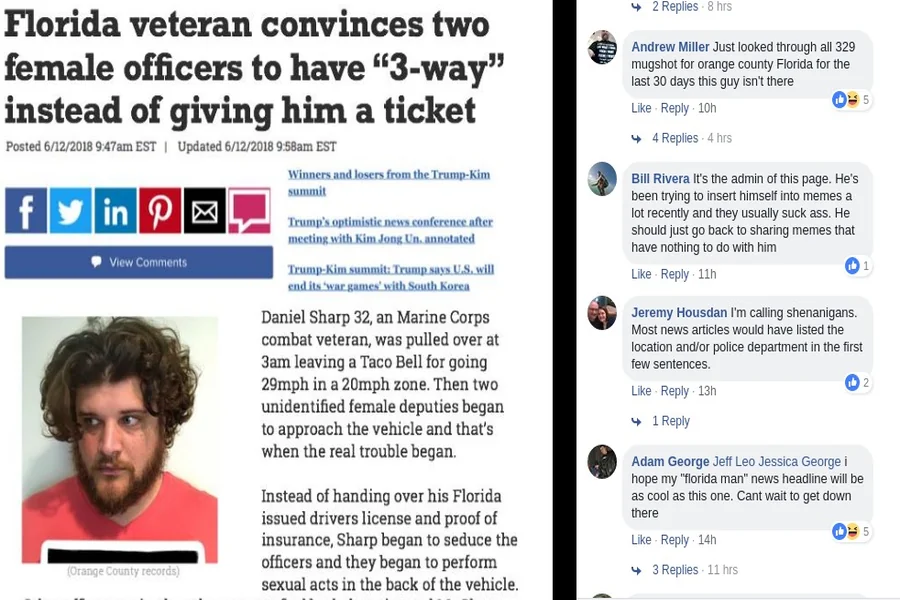Expand 3 Replies under Adam George's comment

point(674,570)
